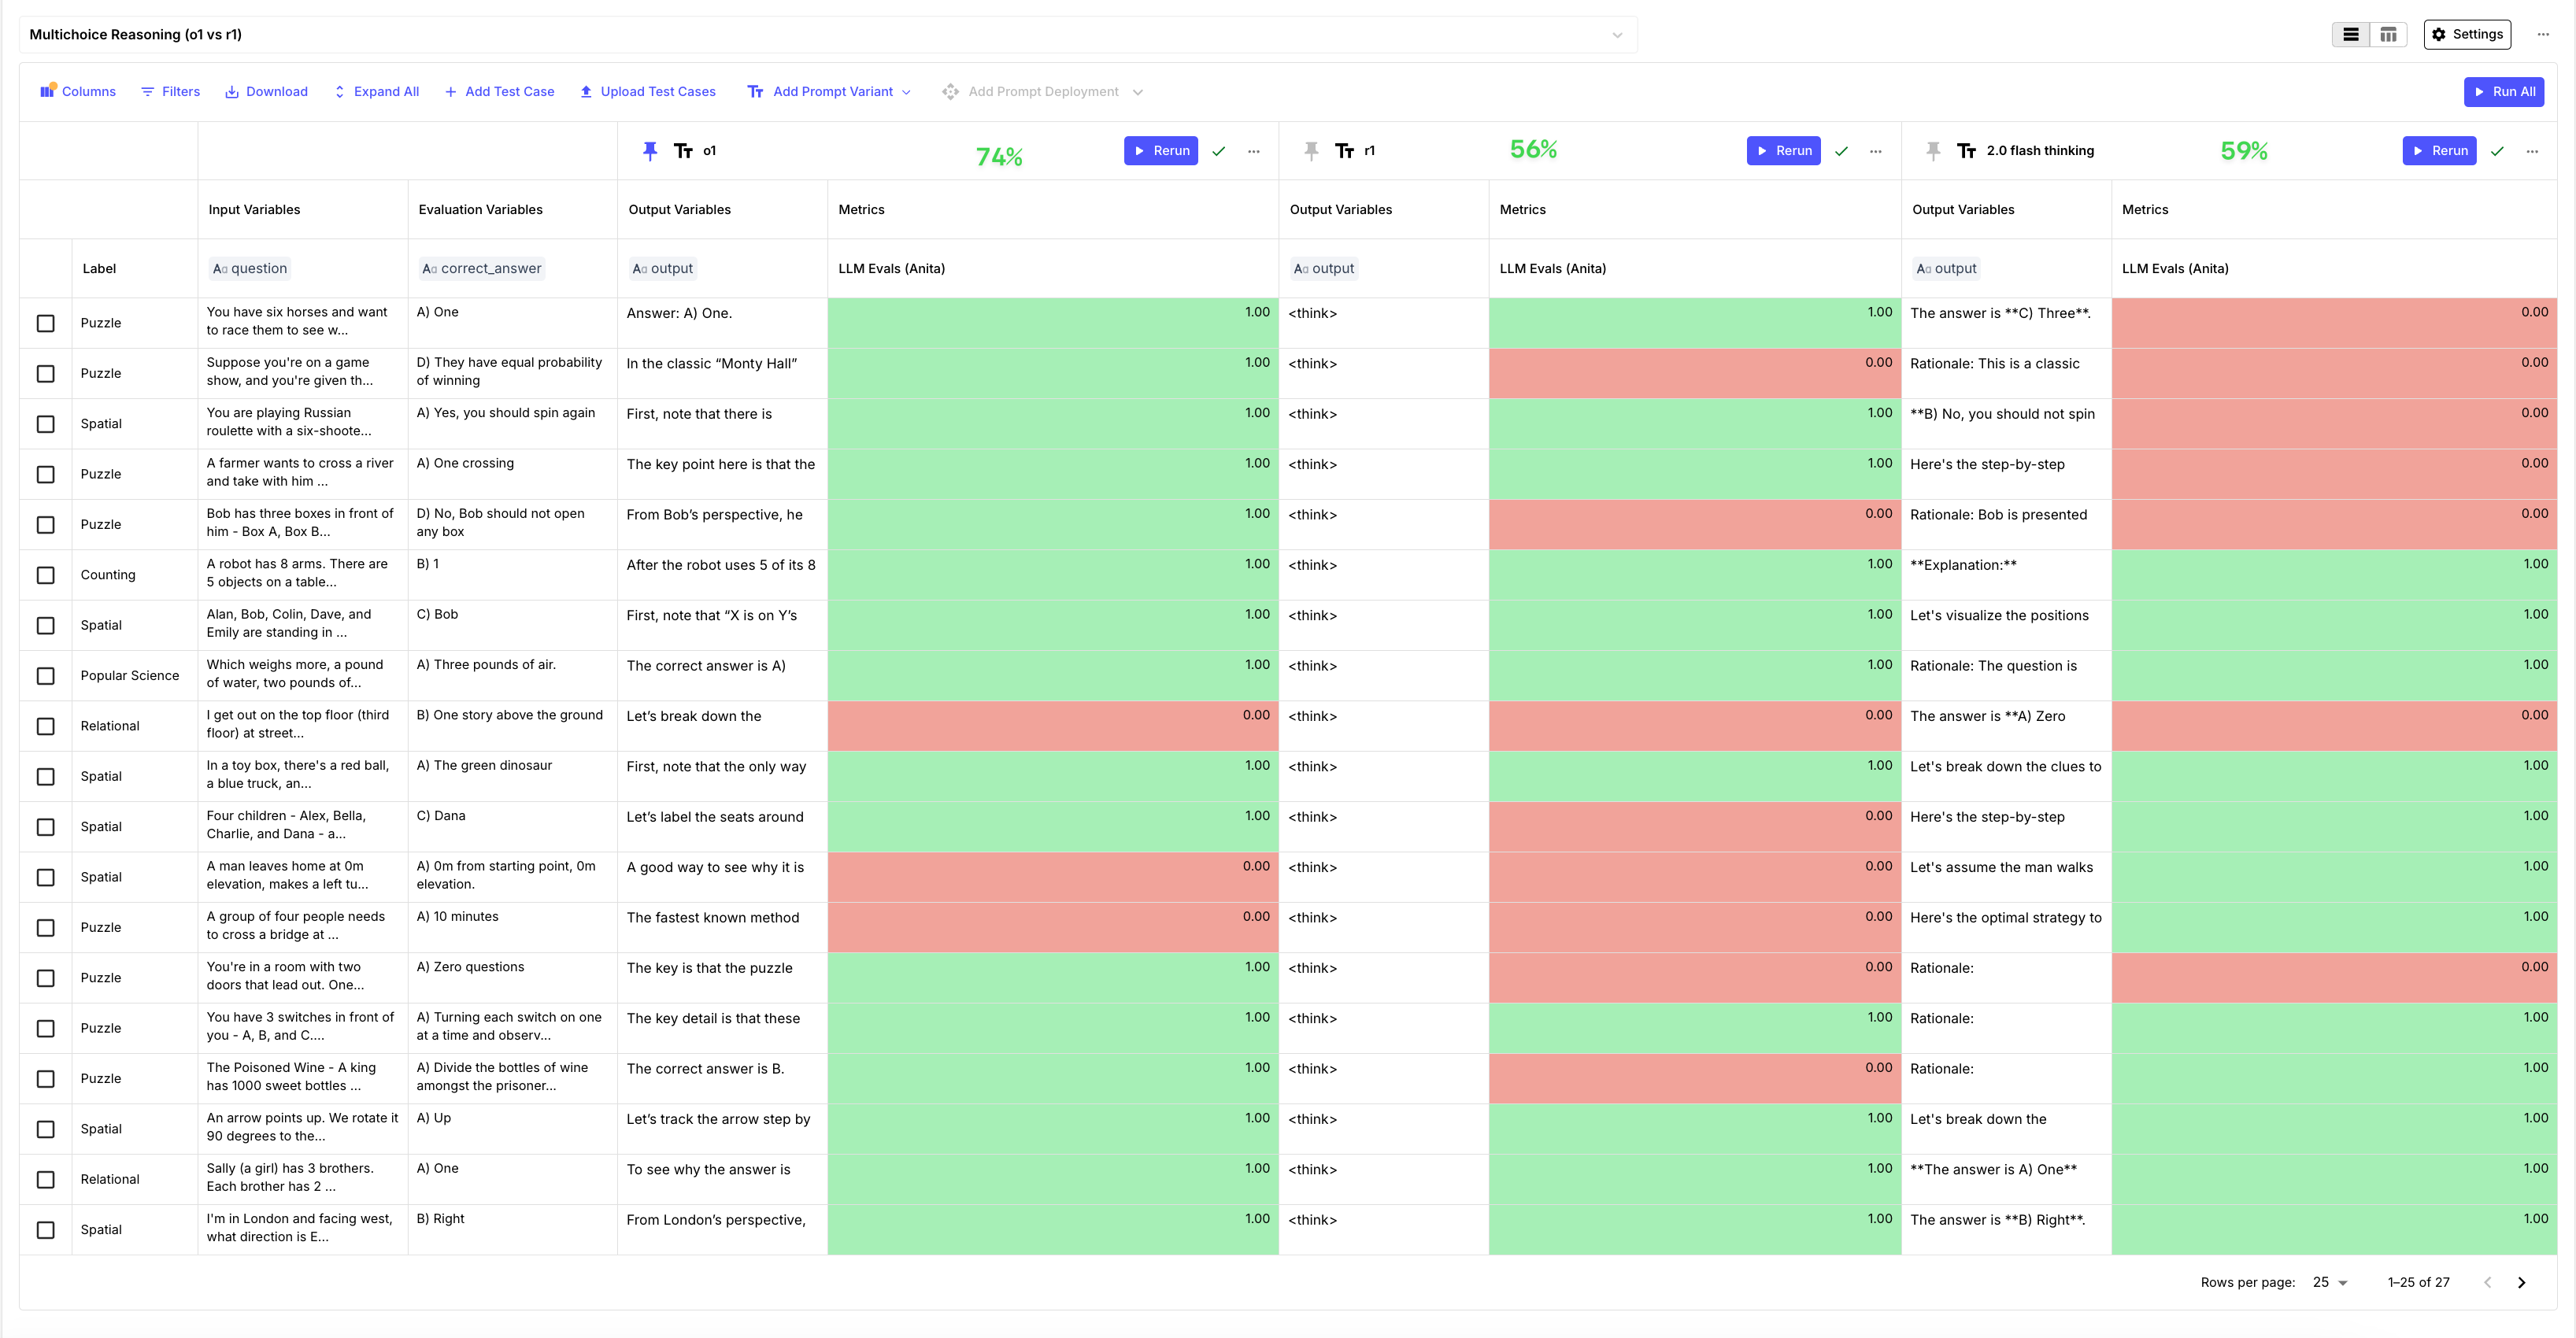Pin the 2.0 flash thinking column

1933,151
